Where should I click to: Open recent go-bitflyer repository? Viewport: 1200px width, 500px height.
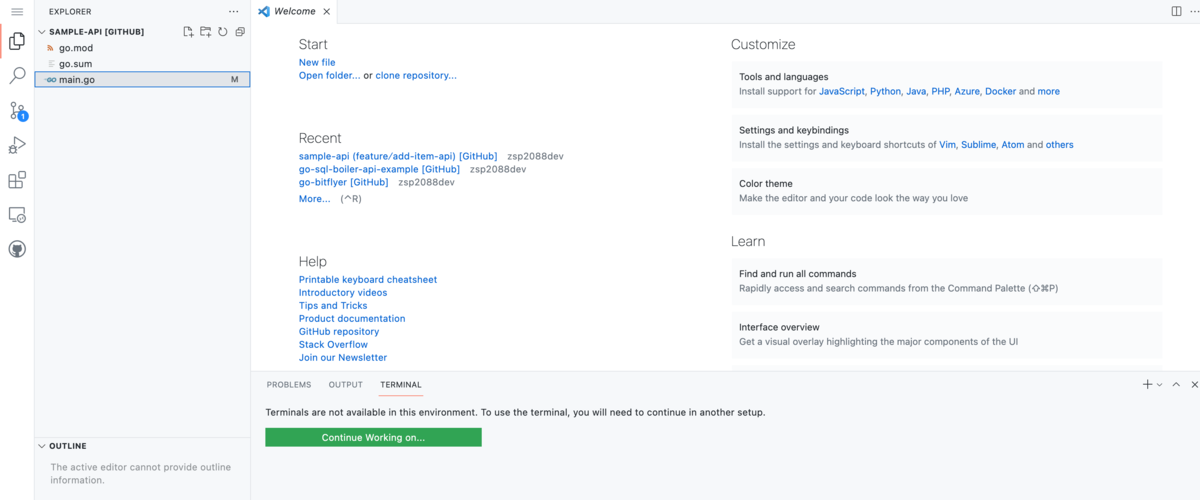click(343, 182)
